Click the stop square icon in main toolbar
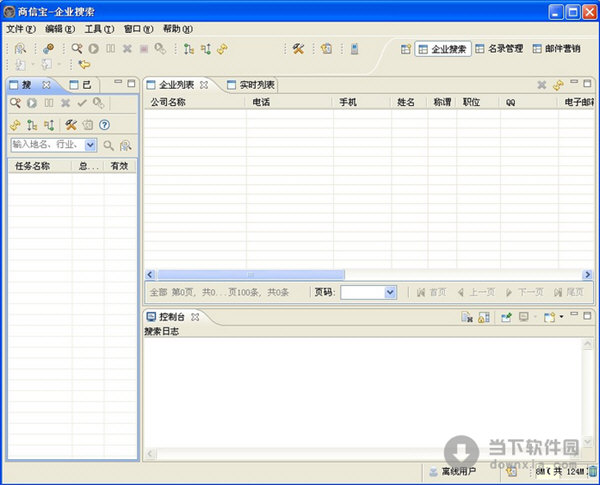 pos(144,49)
